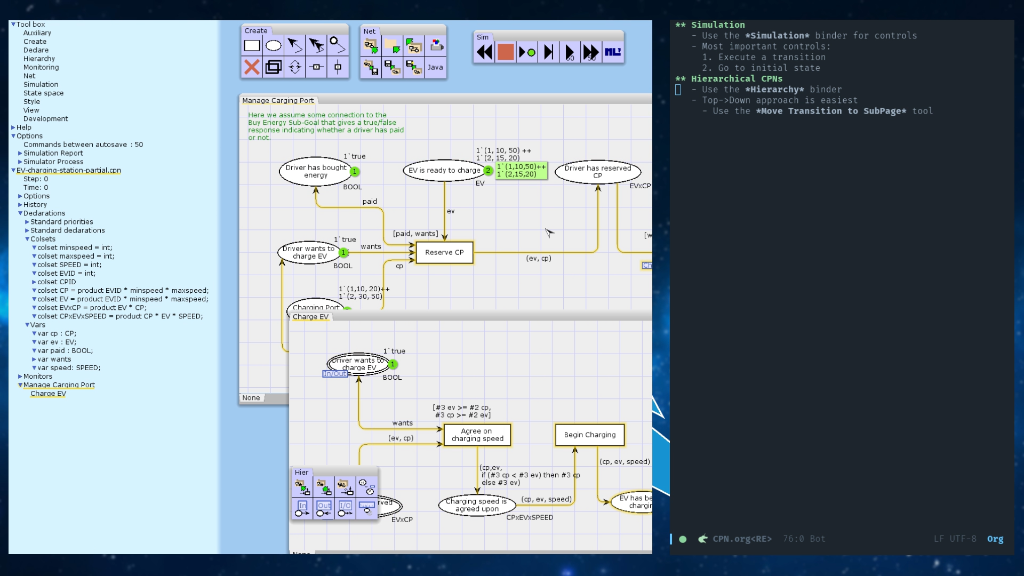Click the orange stop simulation button
The height and width of the screenshot is (576, 1024).
[505, 52]
